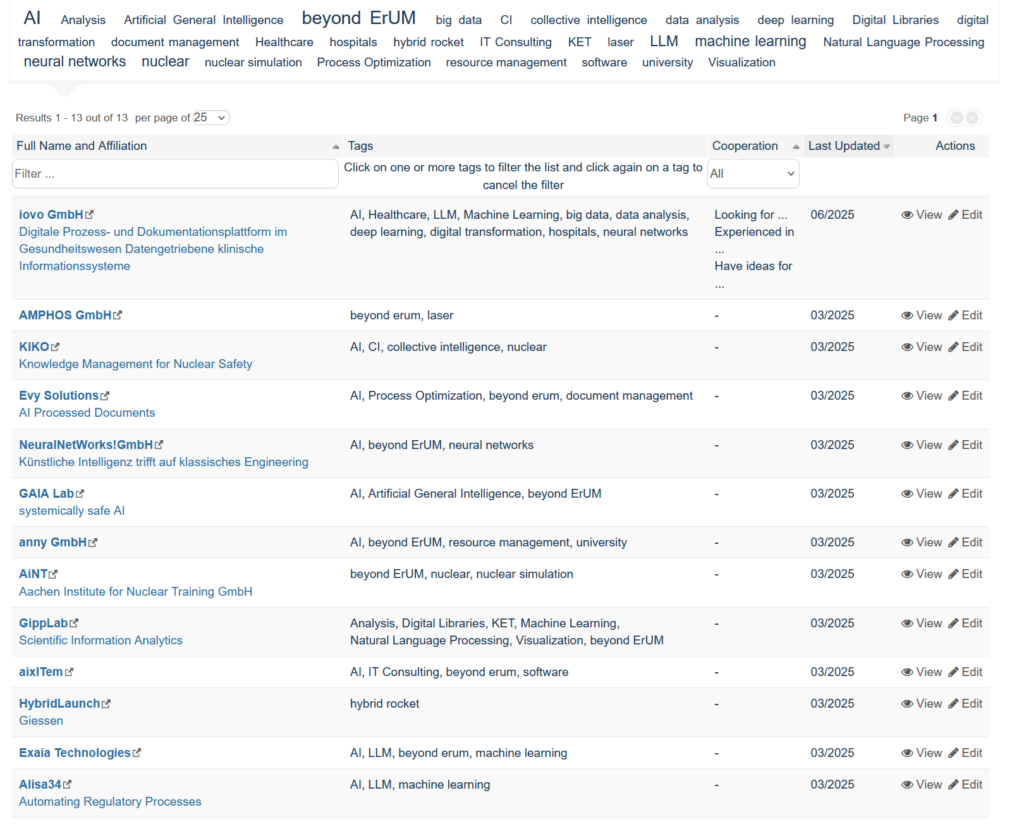Filter by the LLM tag in cloud
Image resolution: width=1024 pixels, height=824 pixels.
[664, 42]
